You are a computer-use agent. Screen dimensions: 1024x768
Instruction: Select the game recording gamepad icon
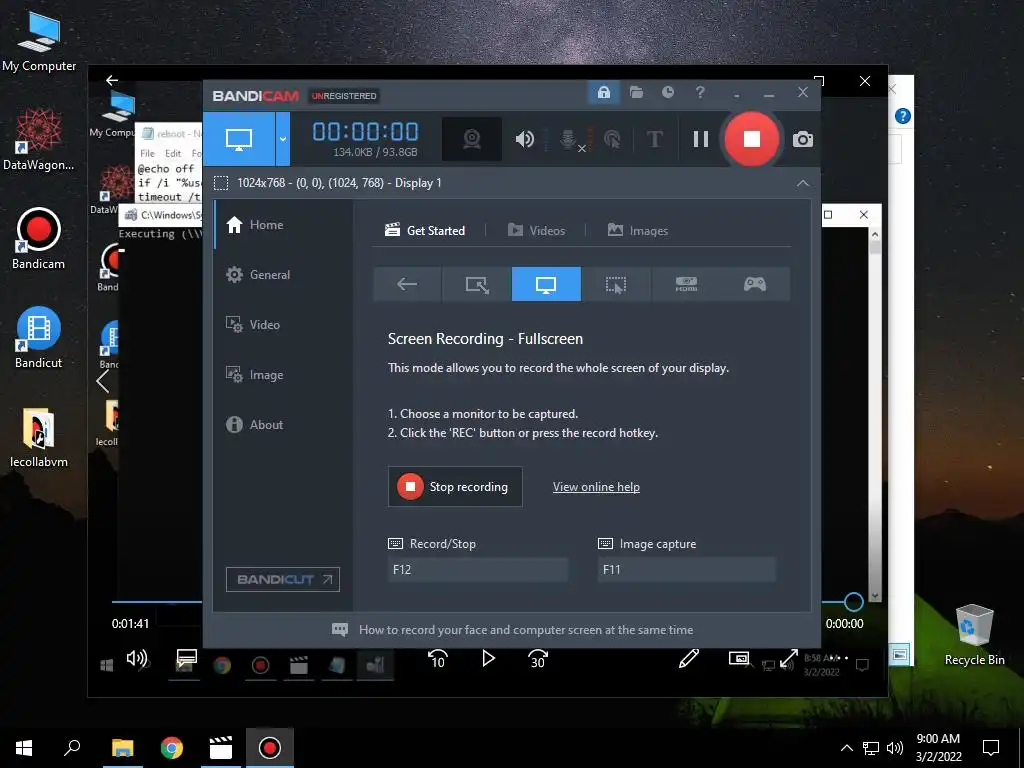click(755, 284)
